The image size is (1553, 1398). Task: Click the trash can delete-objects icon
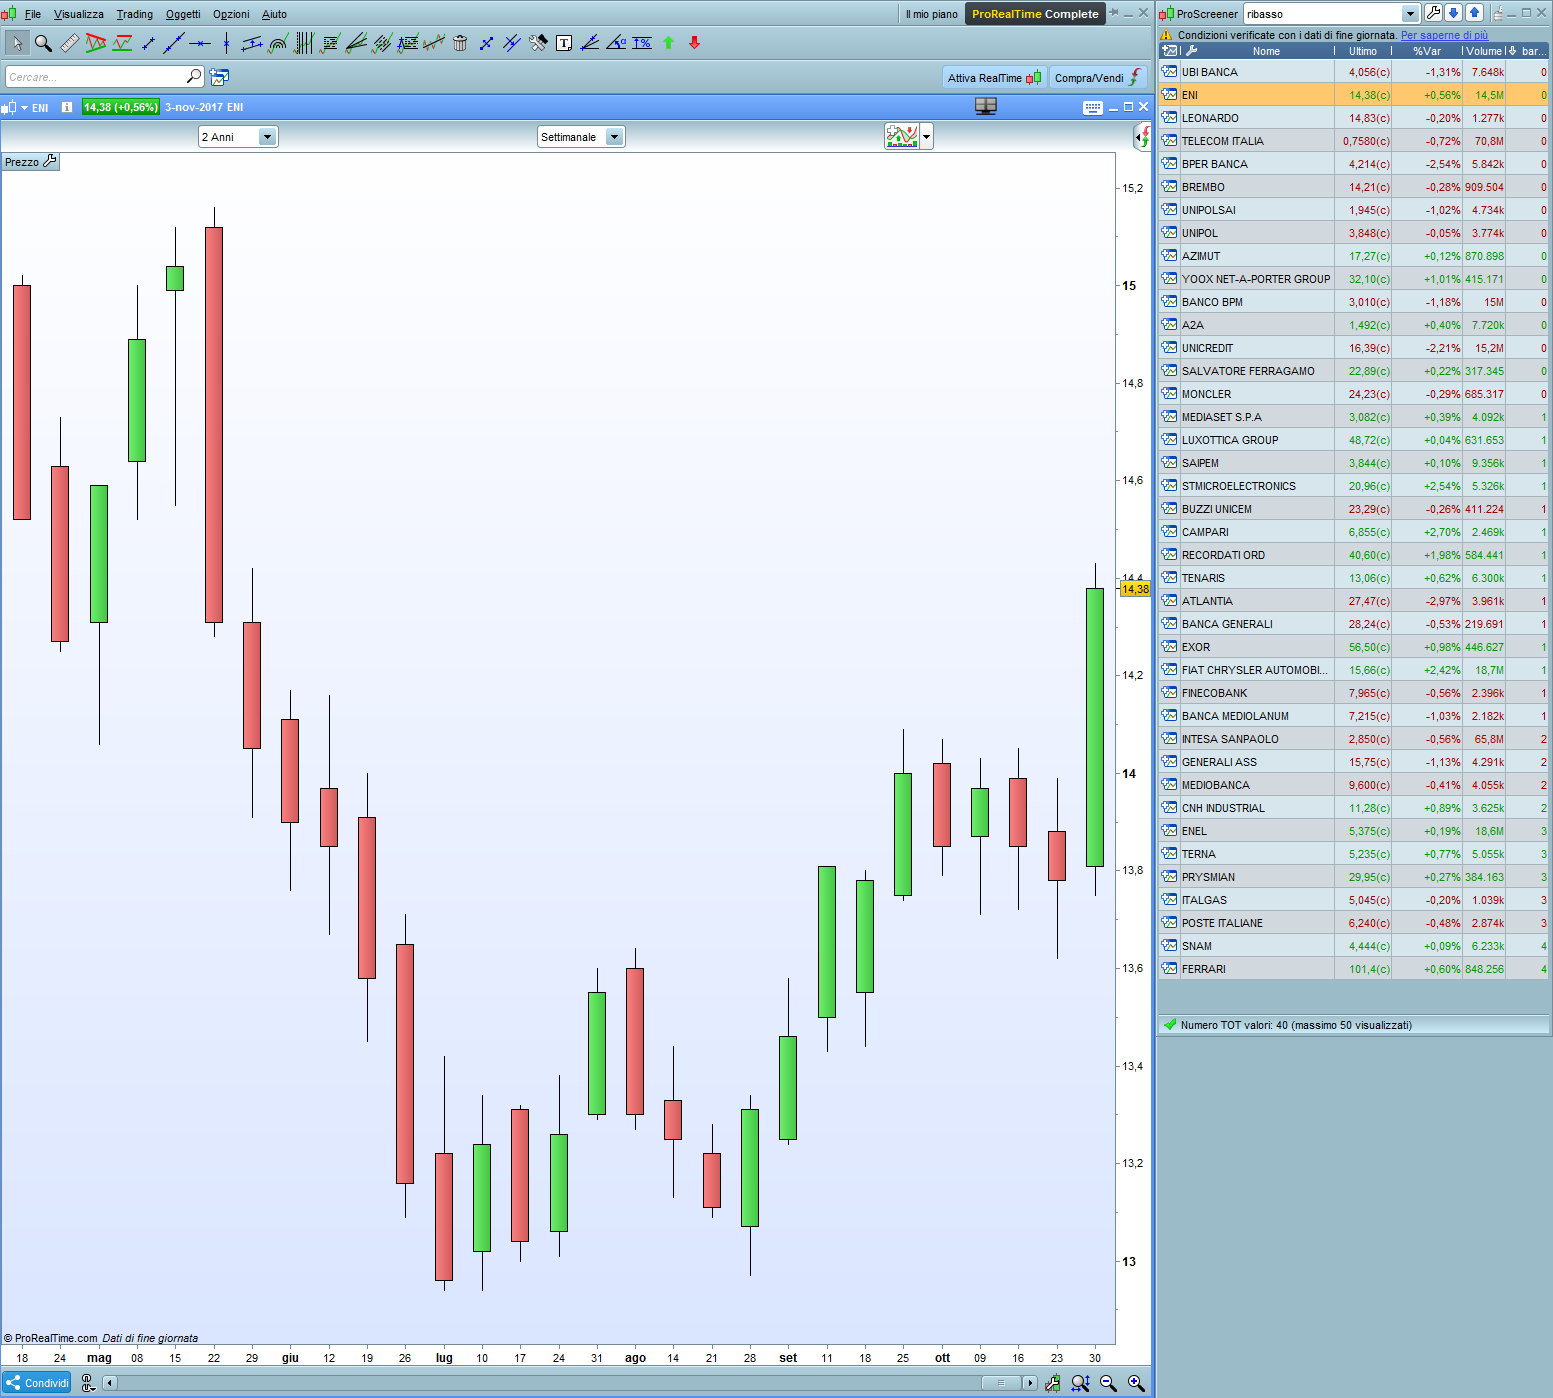[460, 43]
